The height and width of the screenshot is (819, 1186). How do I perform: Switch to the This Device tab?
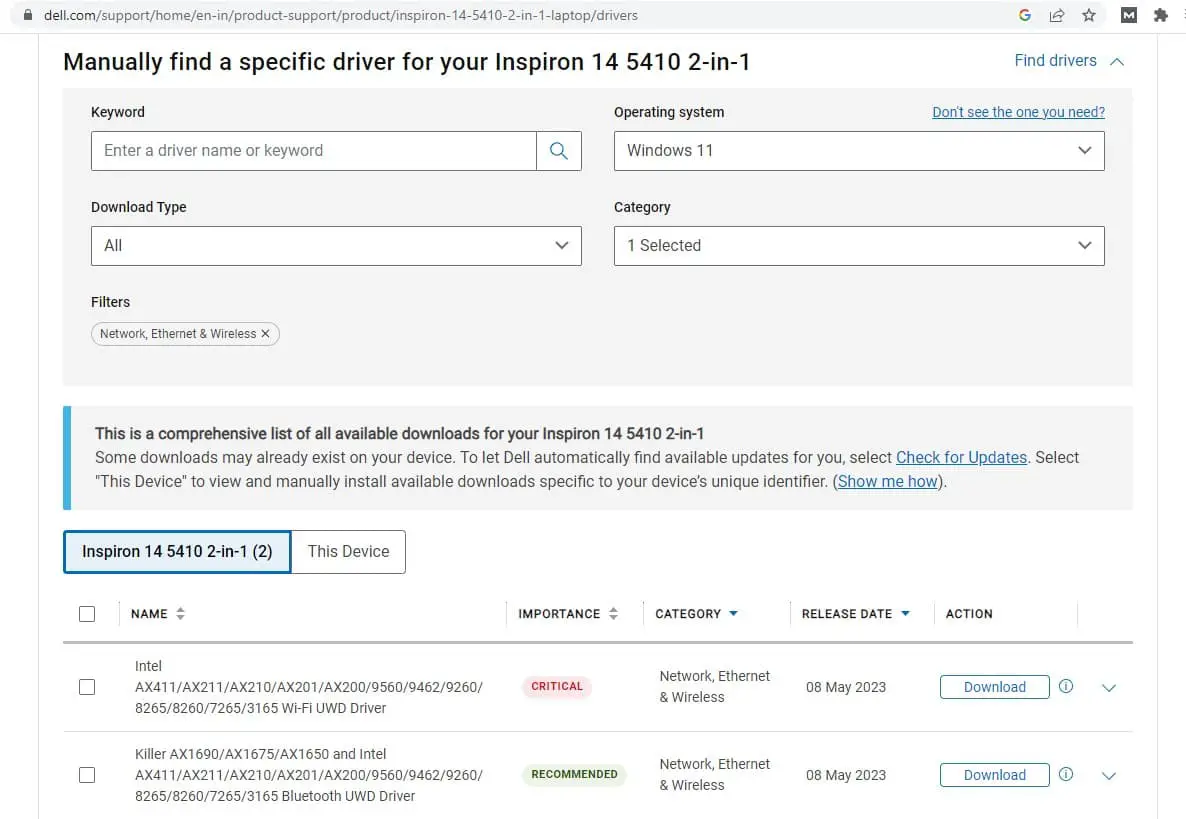pyautogui.click(x=348, y=552)
